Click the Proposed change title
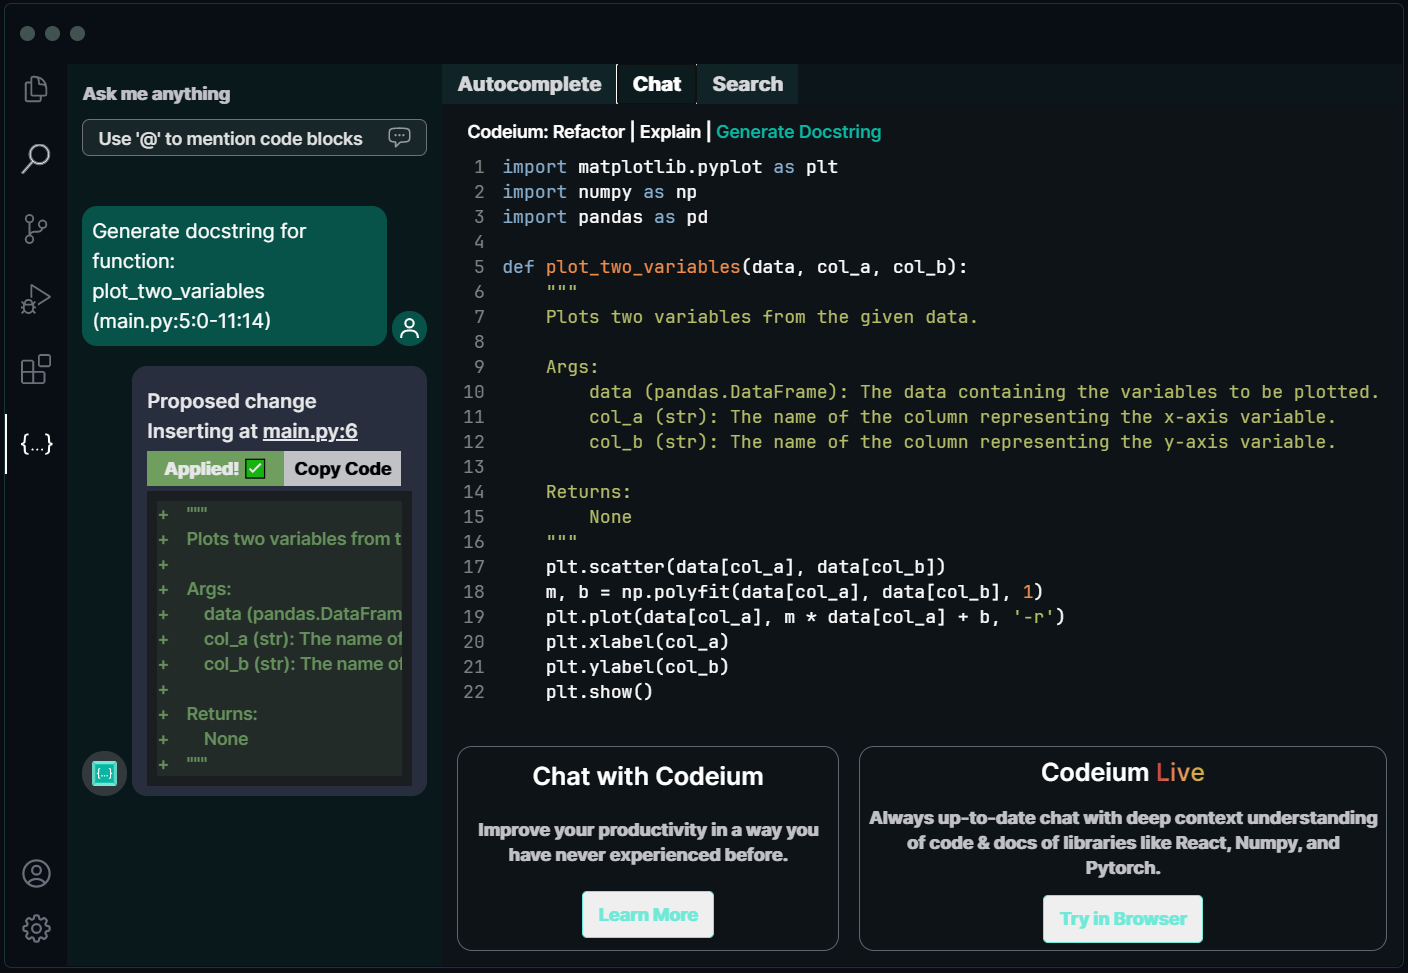1408x973 pixels. pos(232,401)
